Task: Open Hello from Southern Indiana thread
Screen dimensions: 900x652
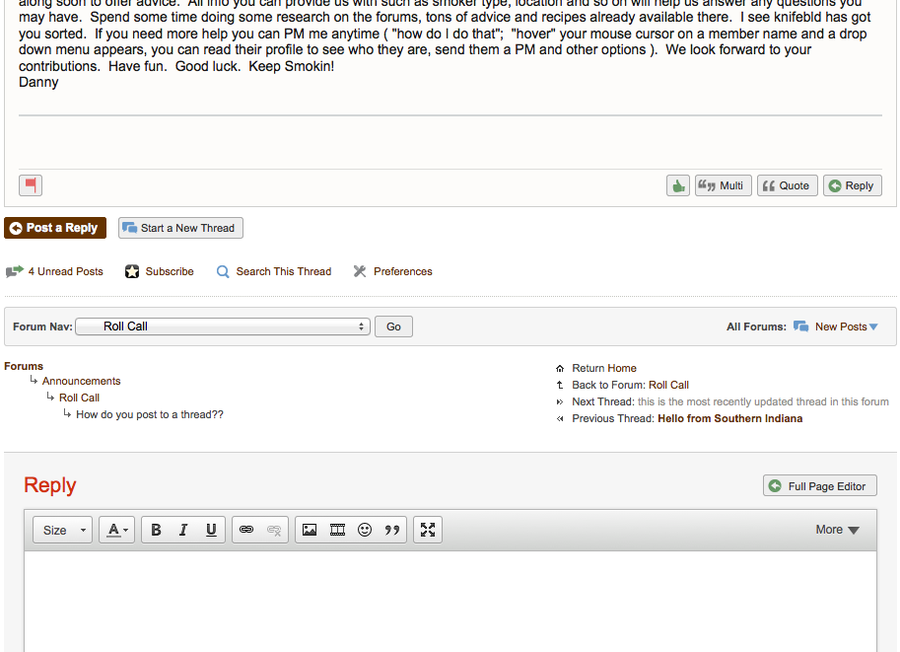Action: coord(729,418)
